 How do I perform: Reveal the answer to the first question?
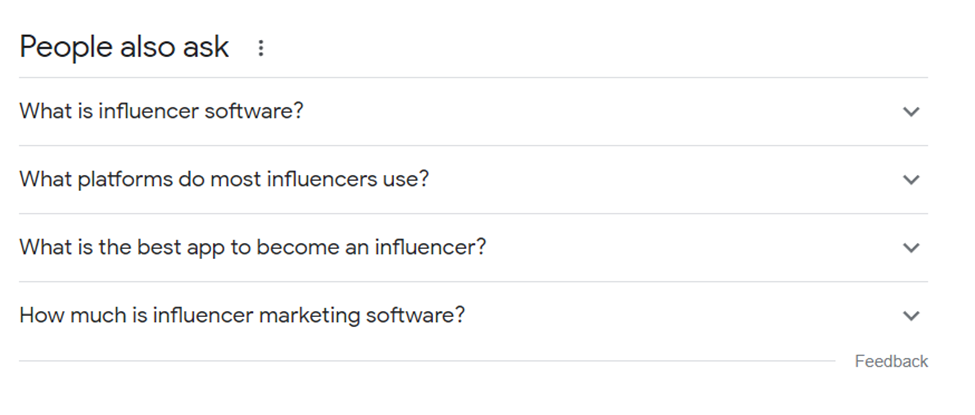tap(910, 112)
